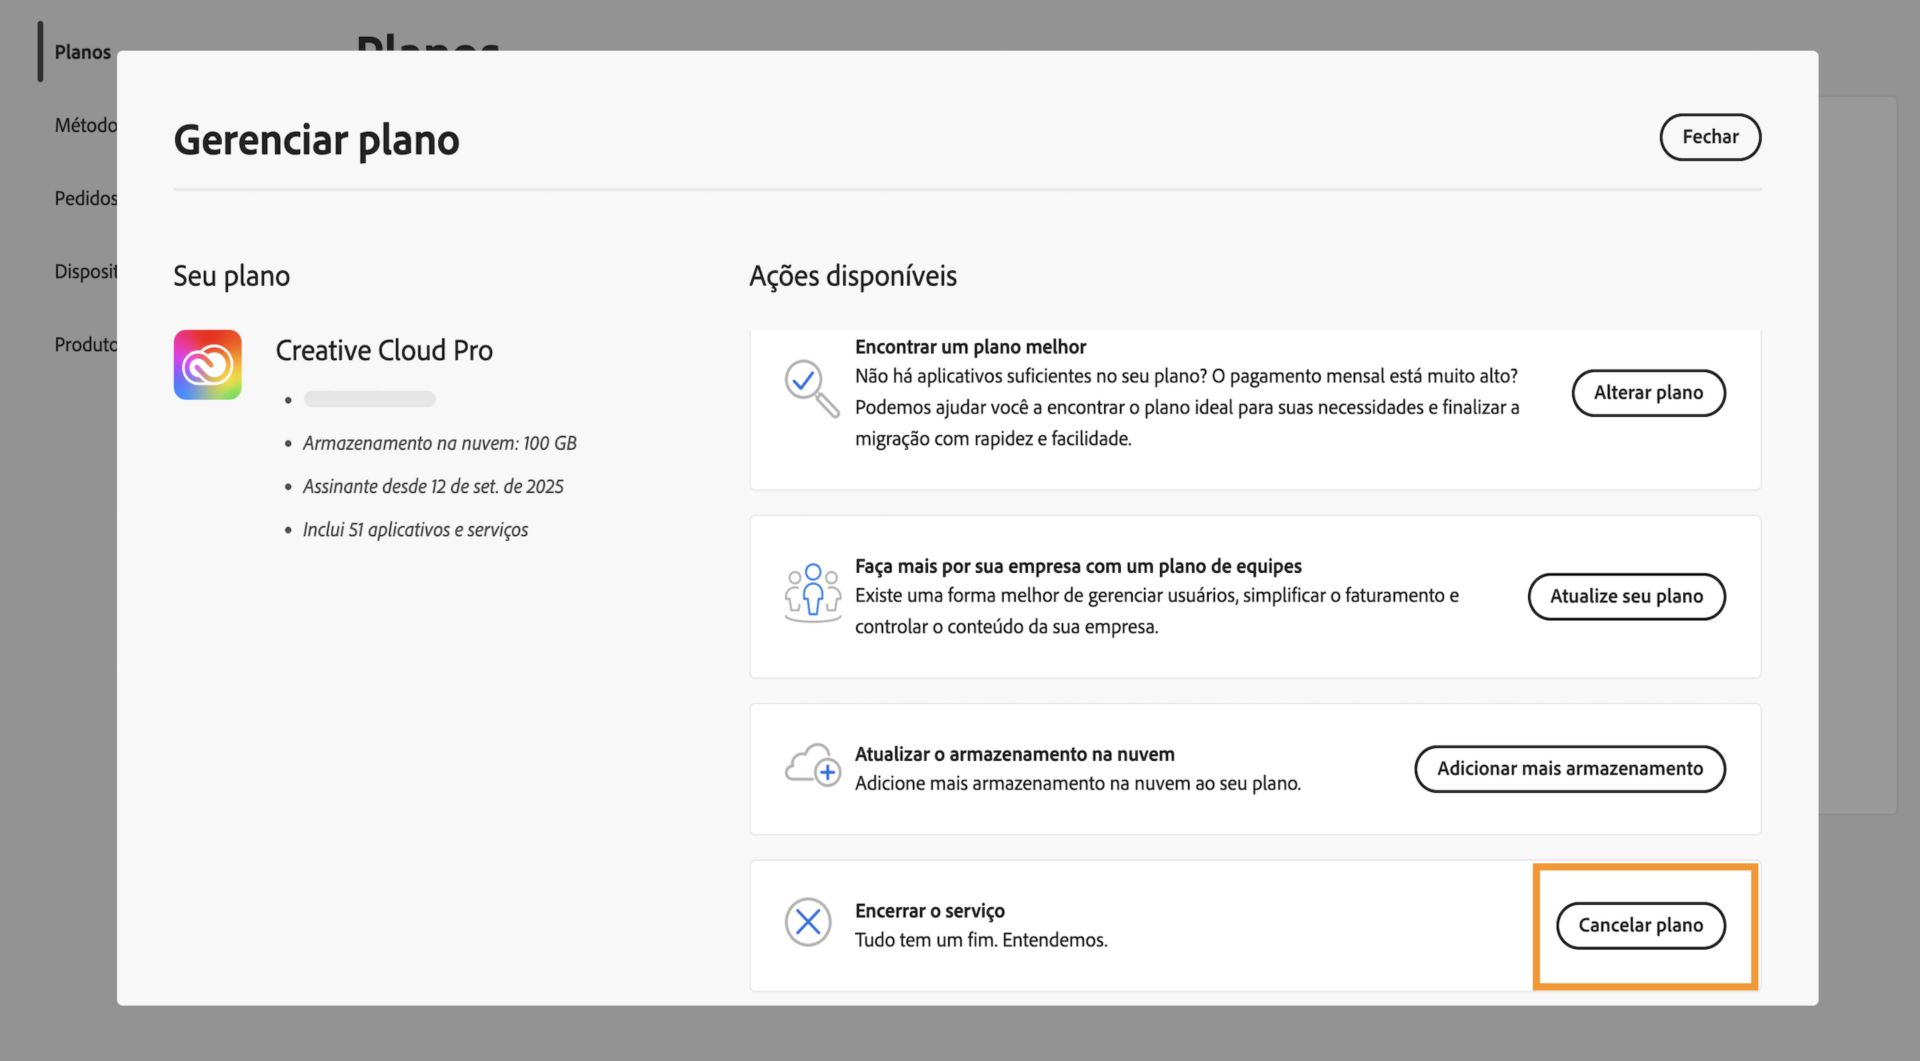Click the Creative Cloud Pro app icon

[207, 364]
